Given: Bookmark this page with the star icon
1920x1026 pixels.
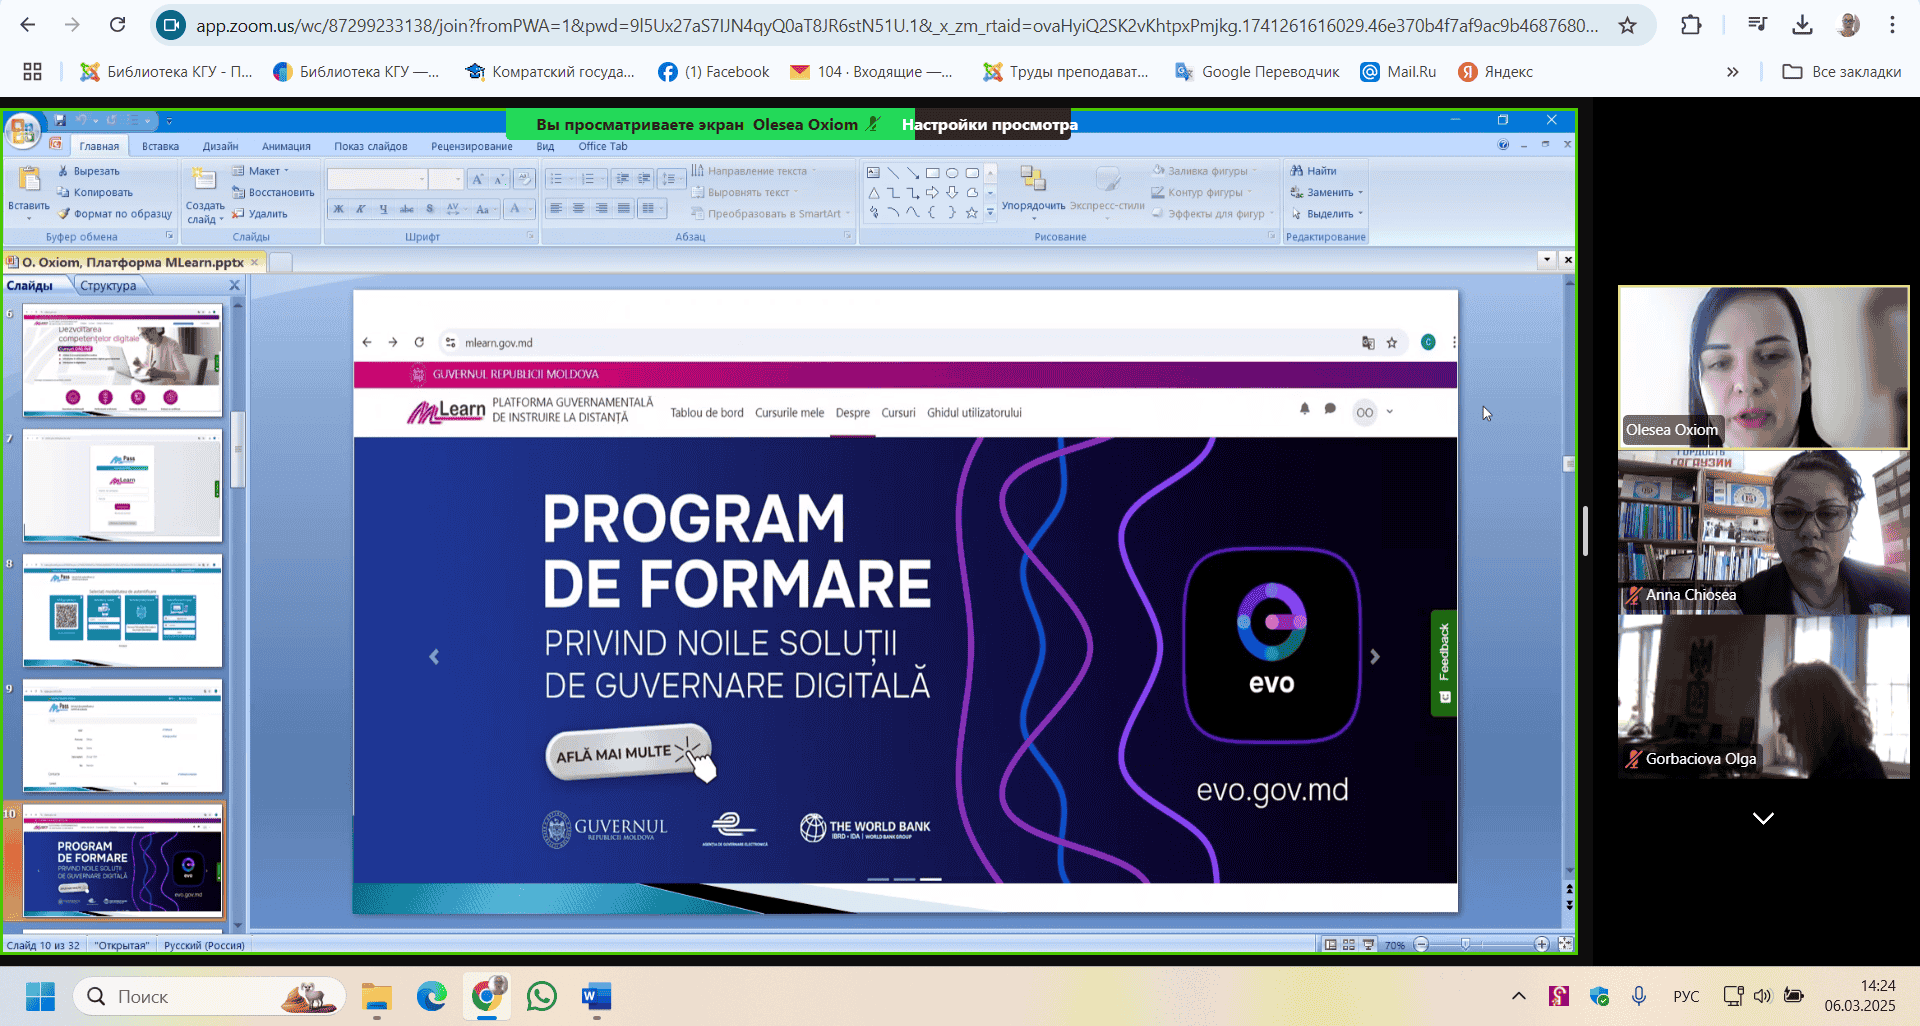Looking at the screenshot, I should pyautogui.click(x=1628, y=25).
